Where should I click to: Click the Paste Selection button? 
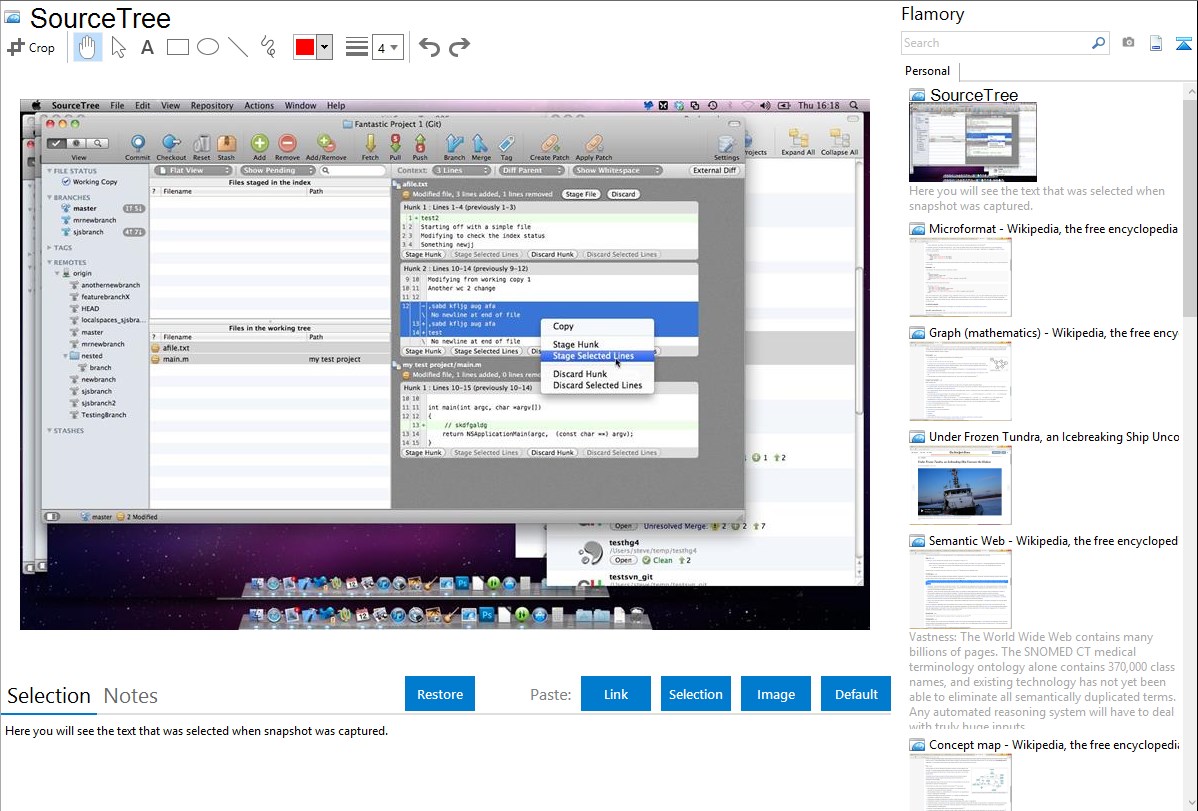tap(695, 694)
